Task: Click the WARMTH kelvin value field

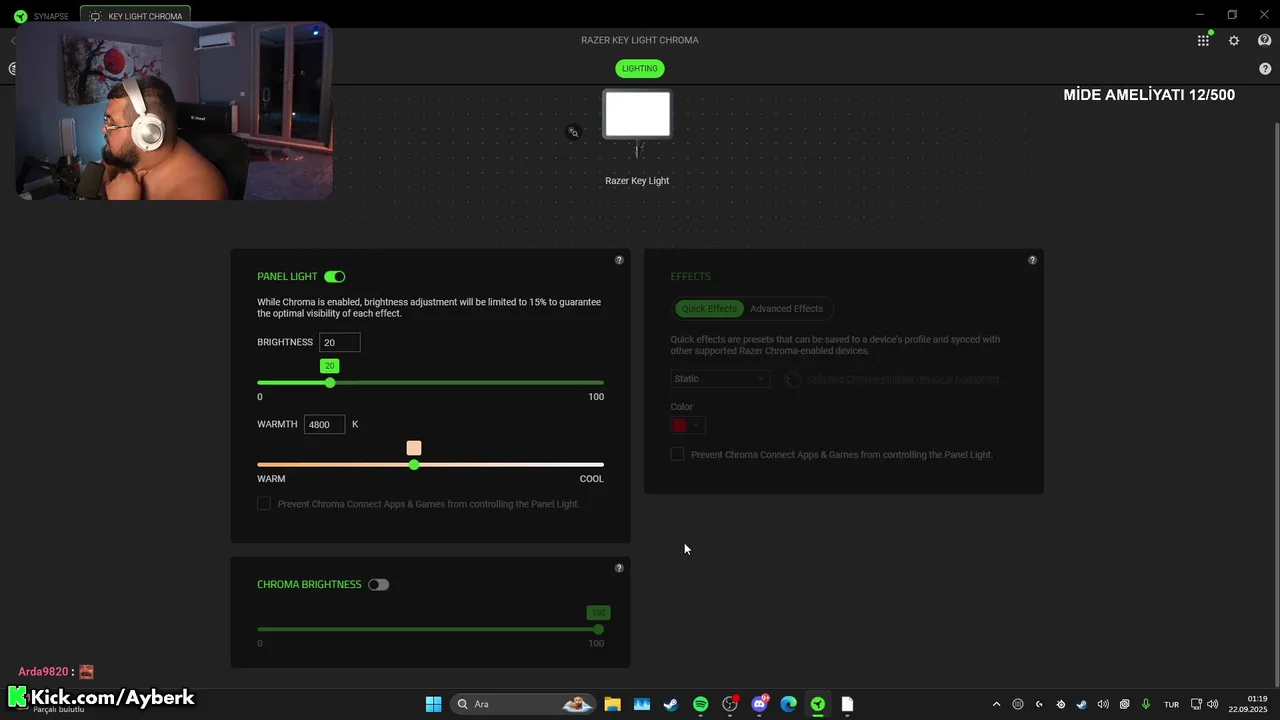Action: click(x=325, y=424)
